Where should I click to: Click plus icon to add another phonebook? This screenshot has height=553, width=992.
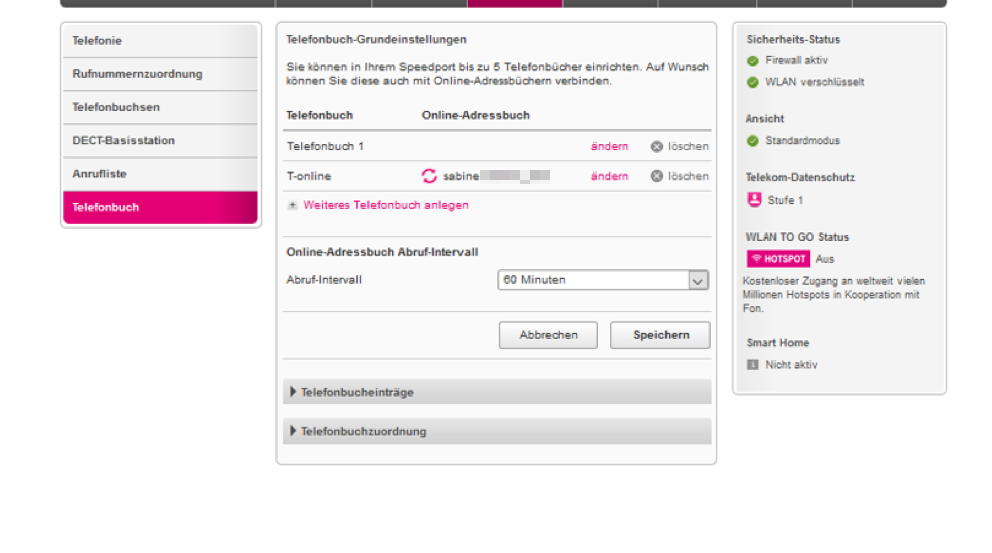[x=293, y=205]
